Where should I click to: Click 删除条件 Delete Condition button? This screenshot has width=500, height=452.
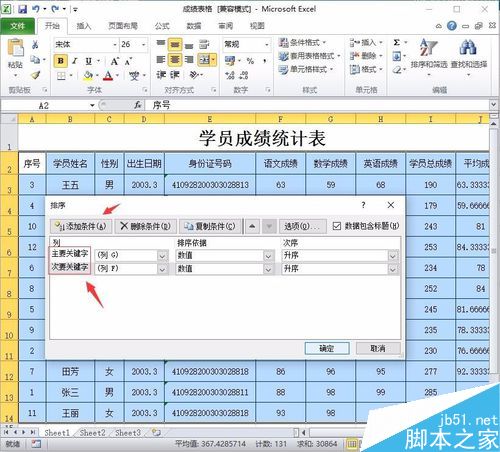pos(145,226)
